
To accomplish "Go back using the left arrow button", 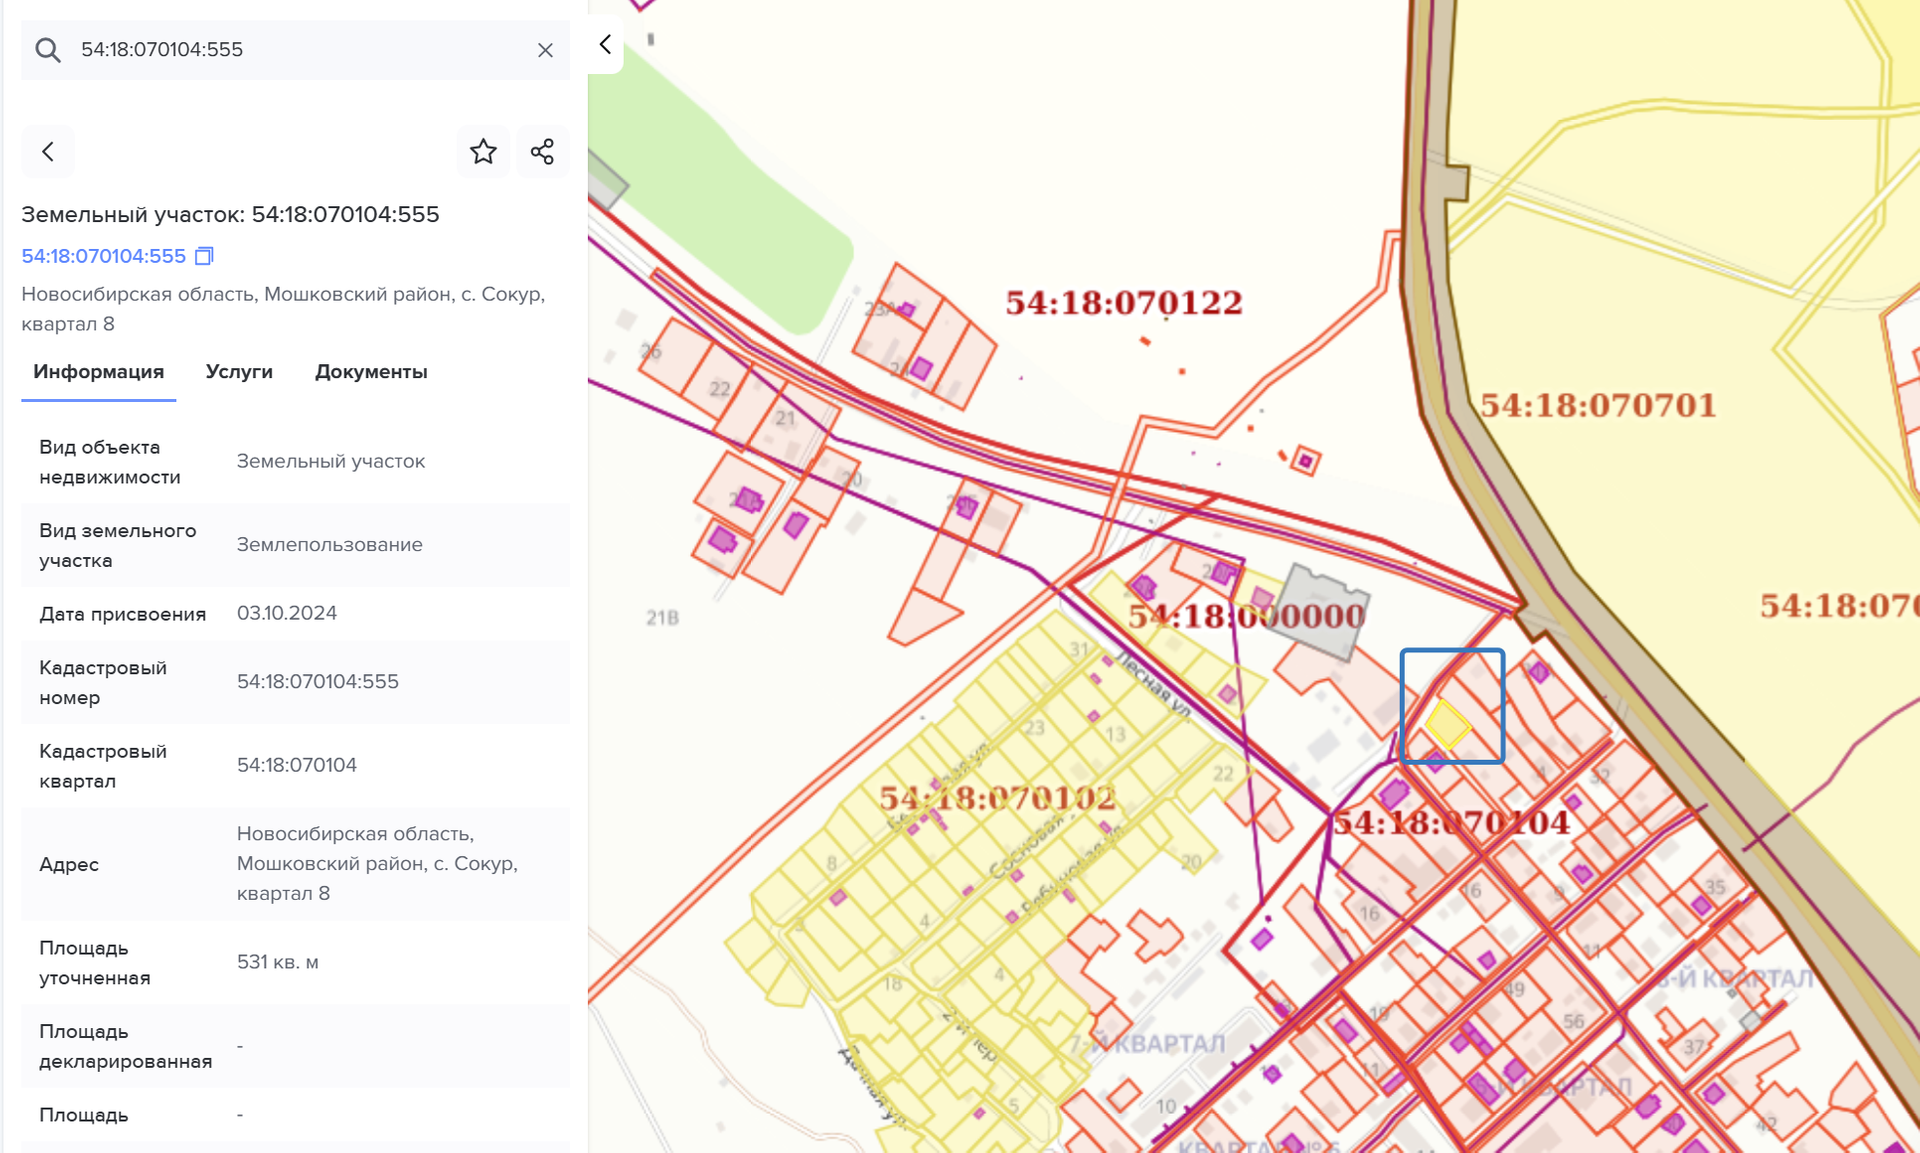I will coord(48,152).
